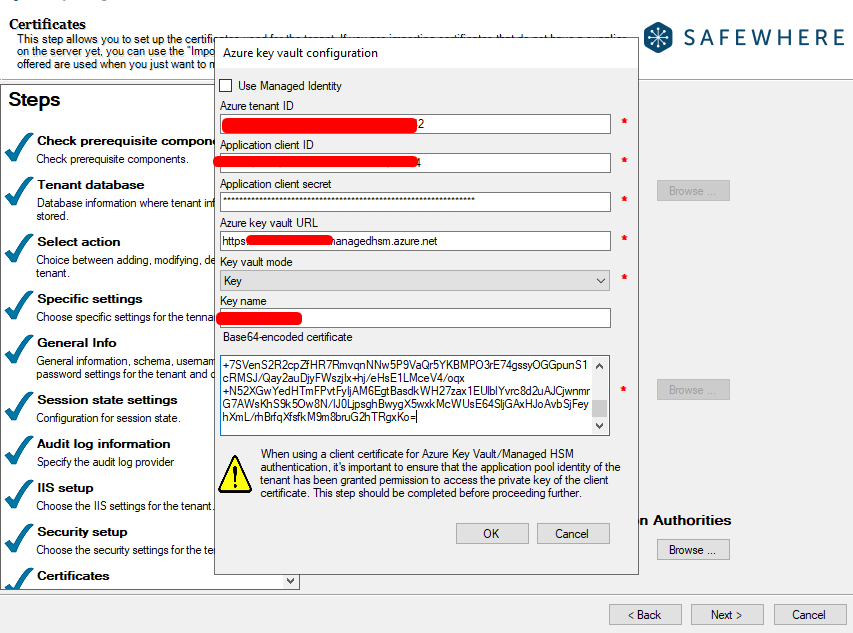
Task: Click the Browse button near Authorities
Action: click(693, 549)
